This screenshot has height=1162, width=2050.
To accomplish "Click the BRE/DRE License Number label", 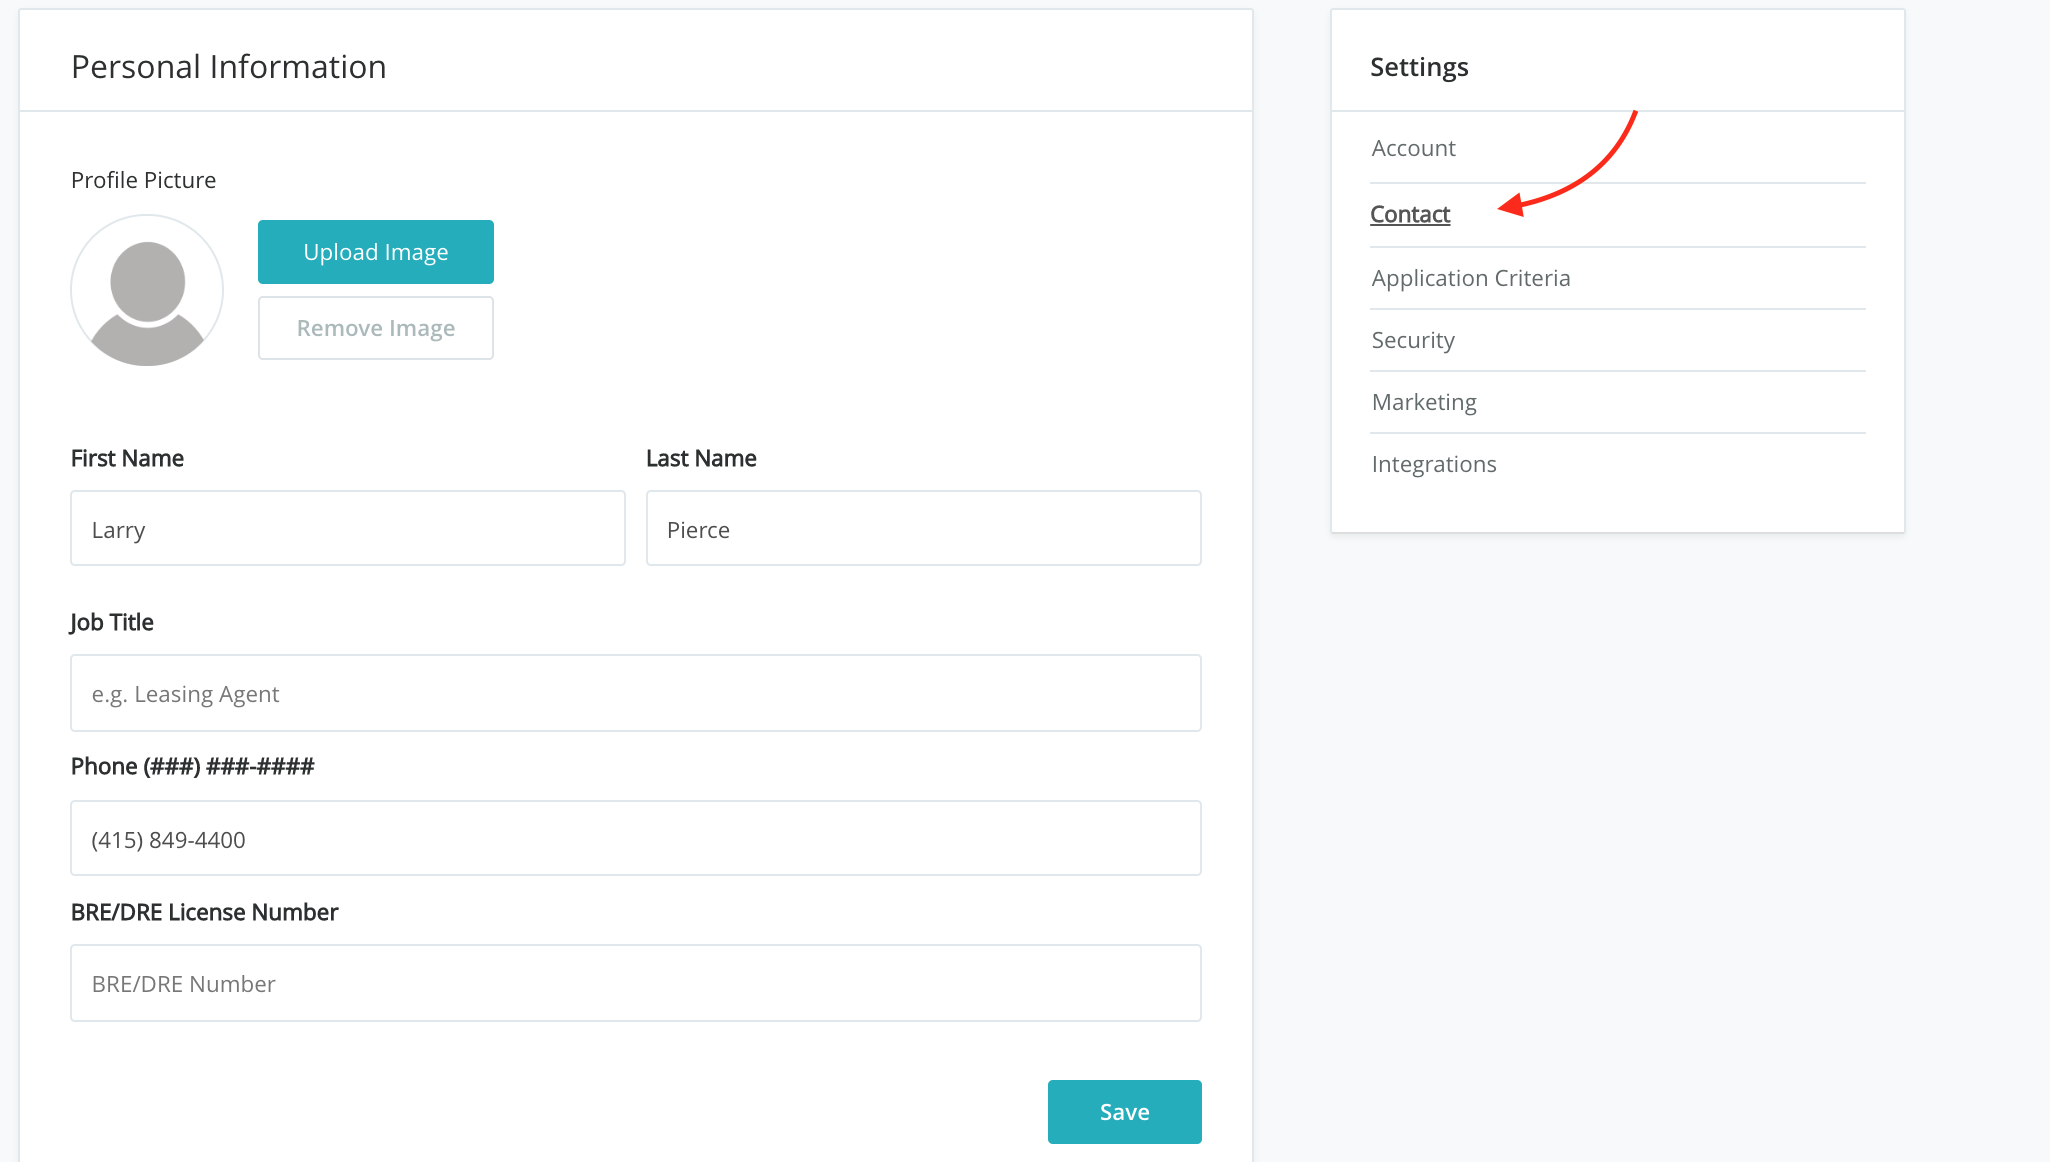I will (204, 912).
